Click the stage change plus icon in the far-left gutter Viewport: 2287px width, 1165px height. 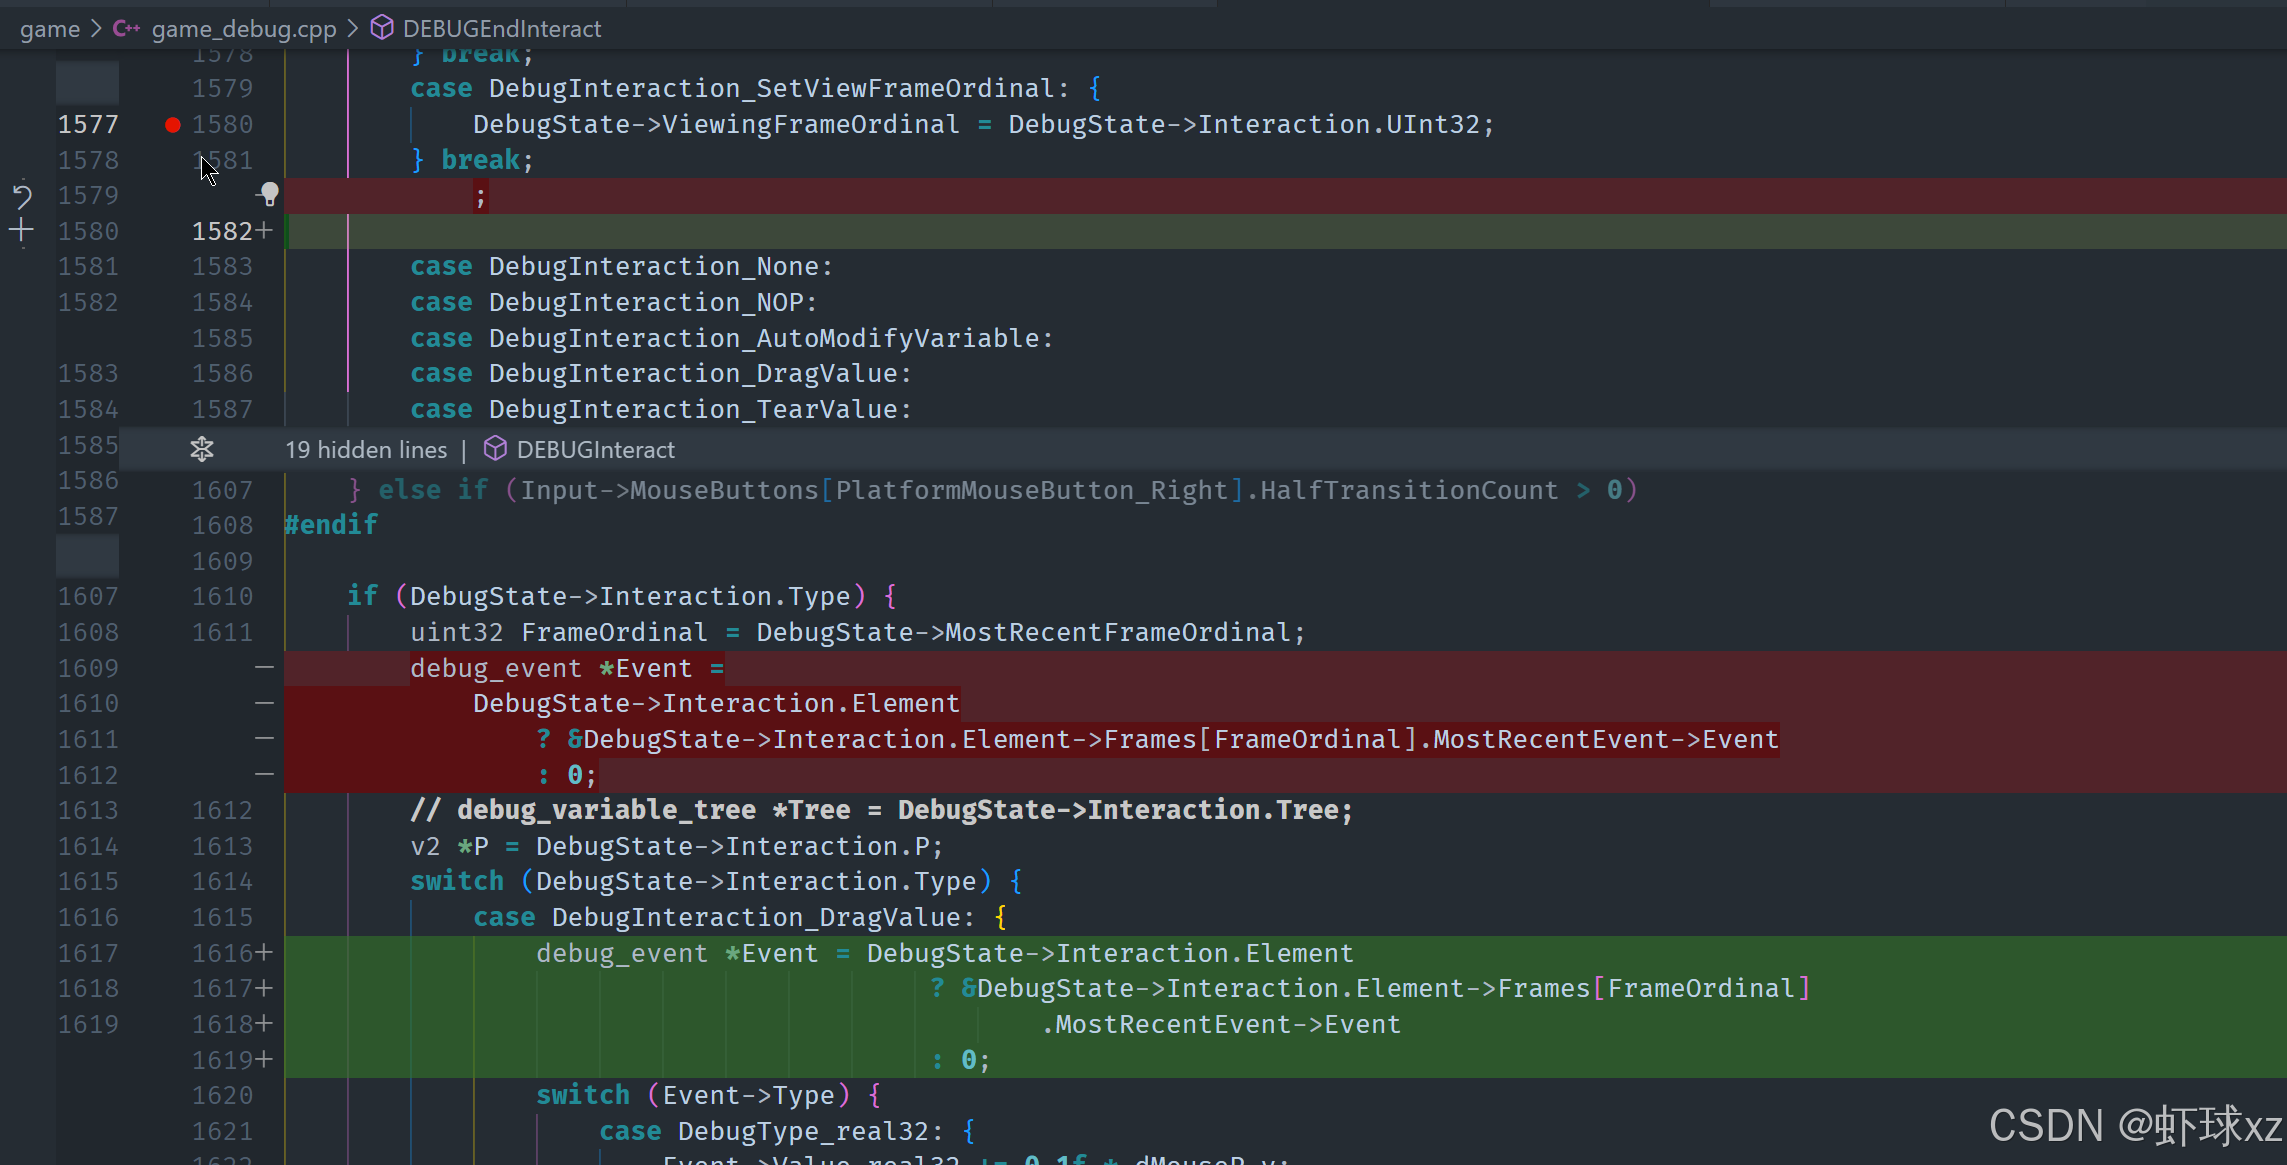[22, 231]
